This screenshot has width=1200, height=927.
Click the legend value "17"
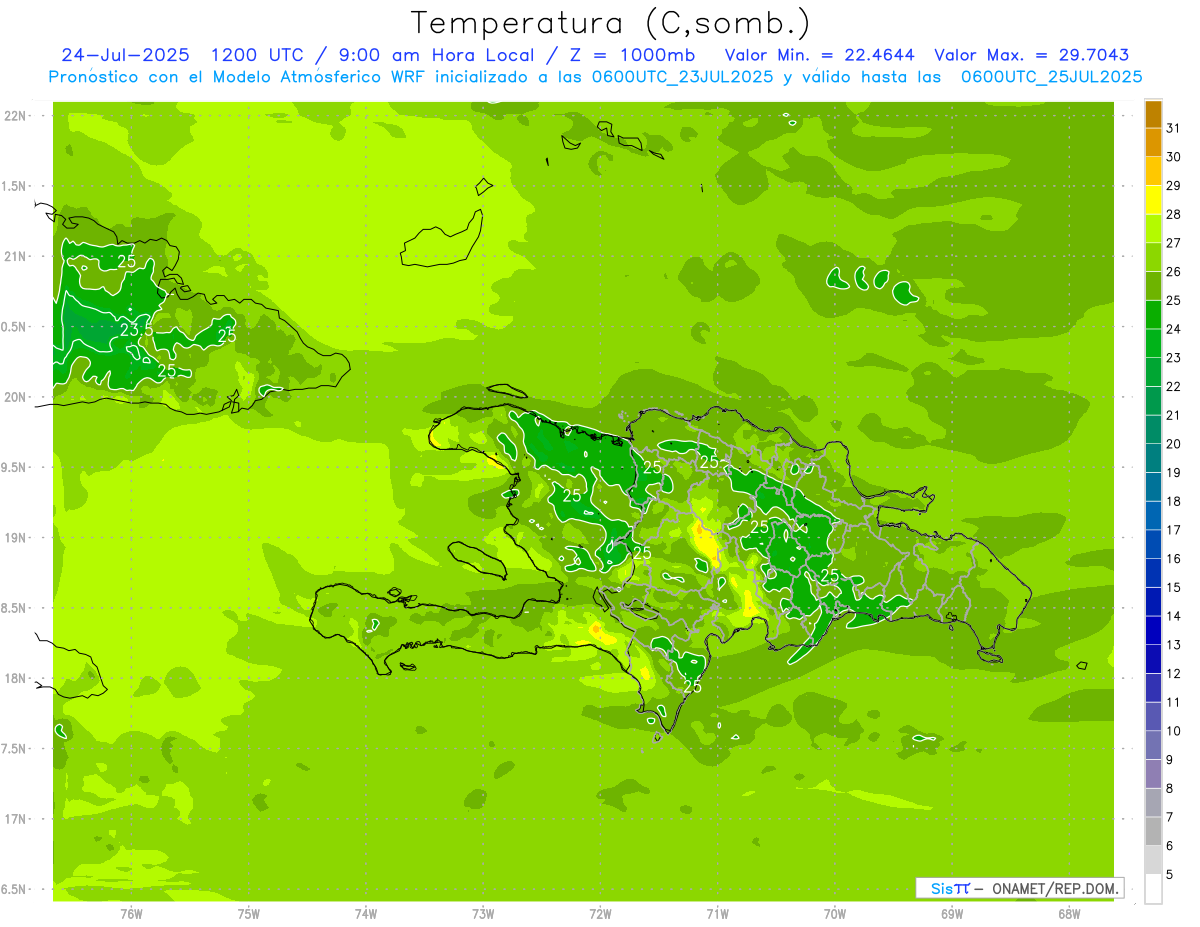(1173, 530)
